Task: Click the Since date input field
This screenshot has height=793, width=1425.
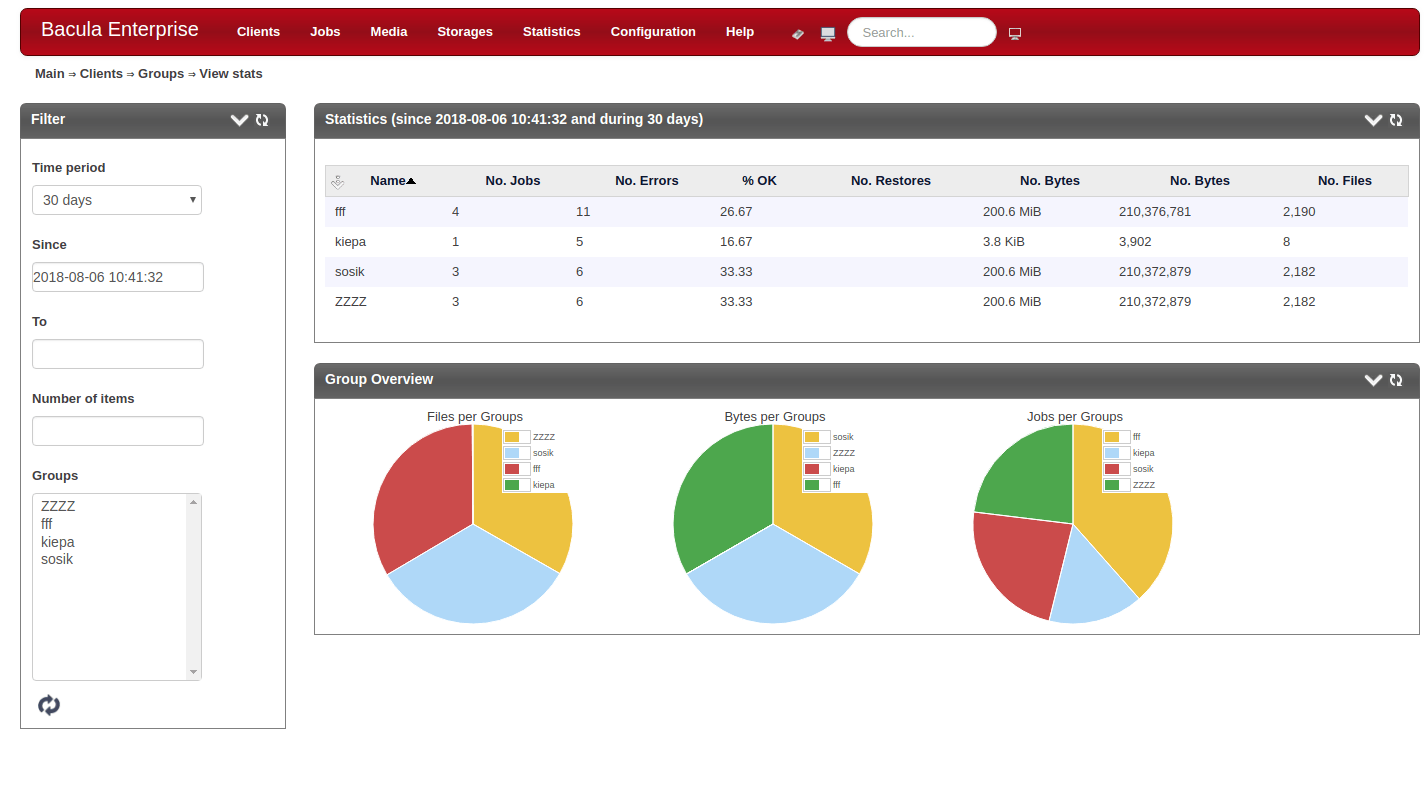Action: coord(118,277)
